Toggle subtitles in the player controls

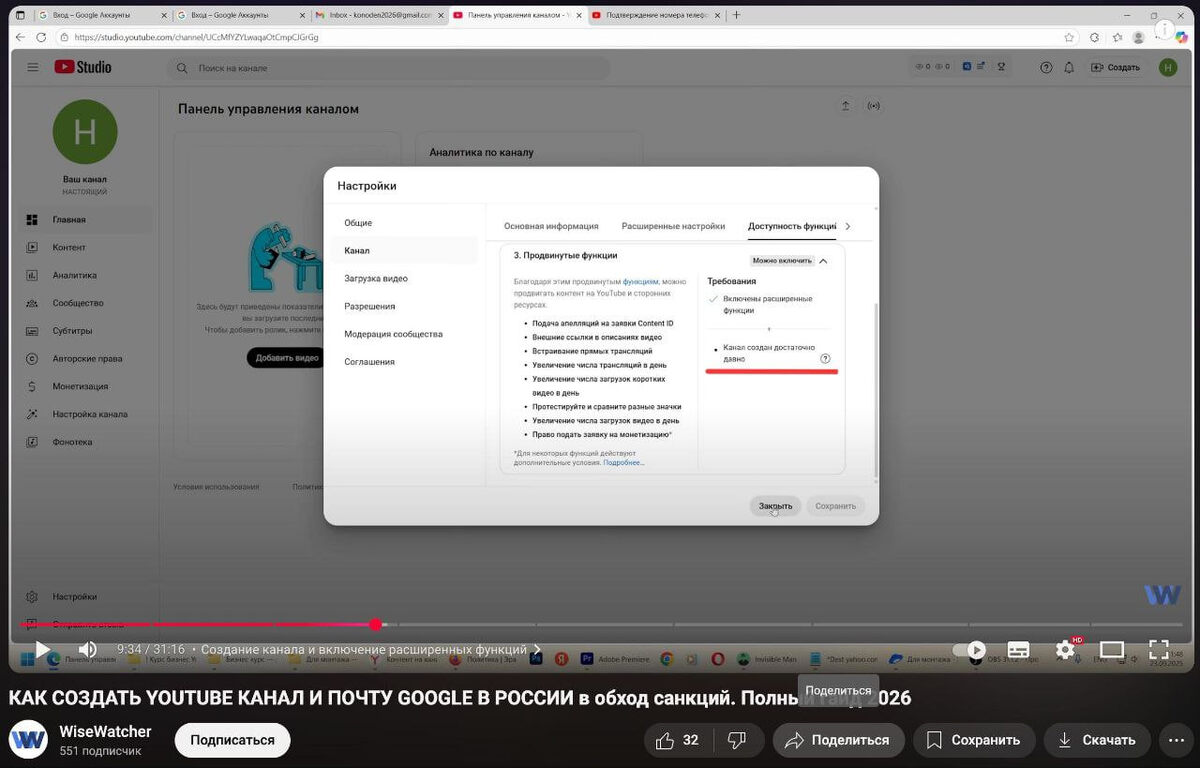1018,650
